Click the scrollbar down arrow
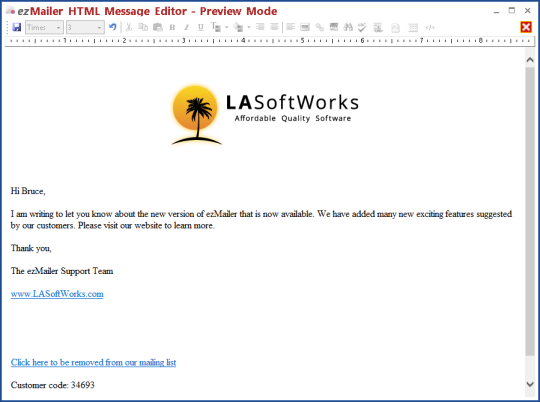540x402 pixels. pos(530,384)
